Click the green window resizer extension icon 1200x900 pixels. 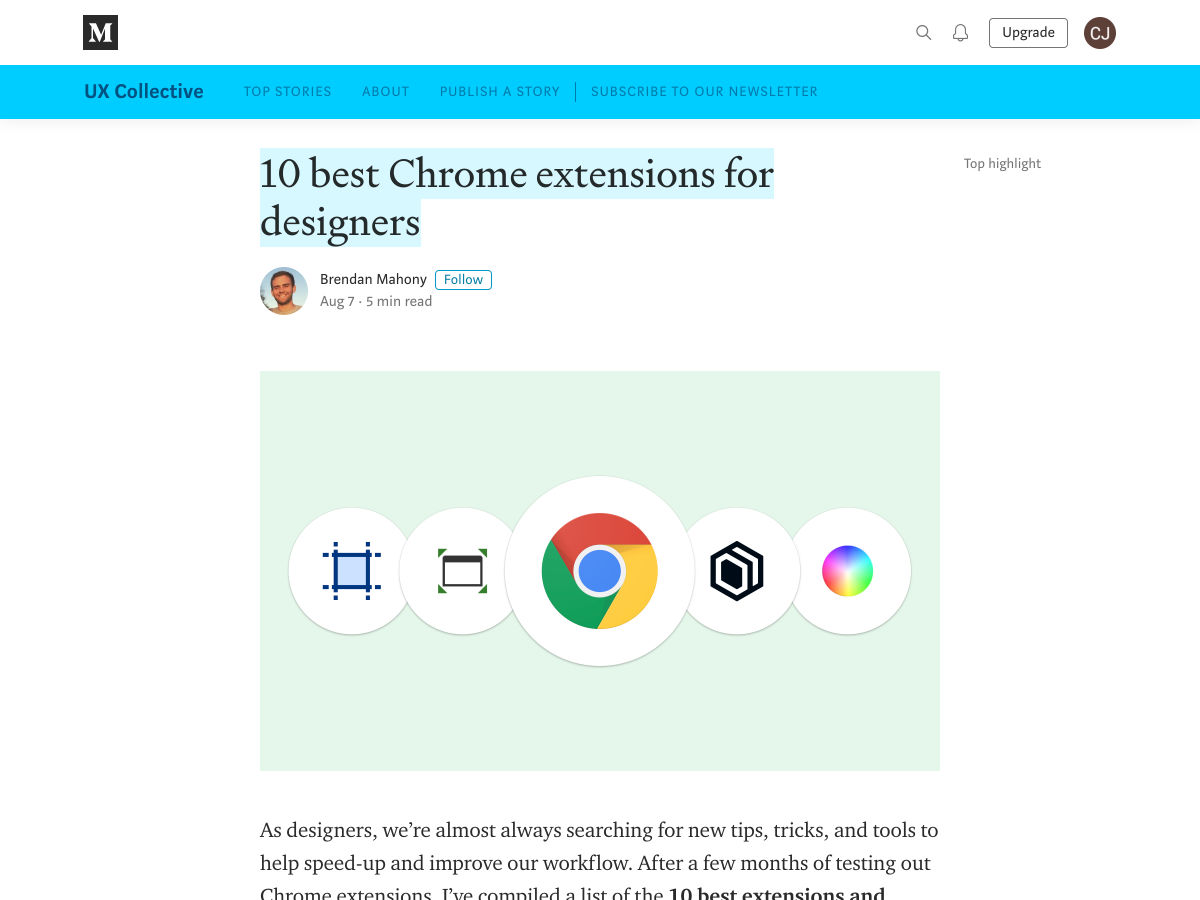[x=462, y=571]
